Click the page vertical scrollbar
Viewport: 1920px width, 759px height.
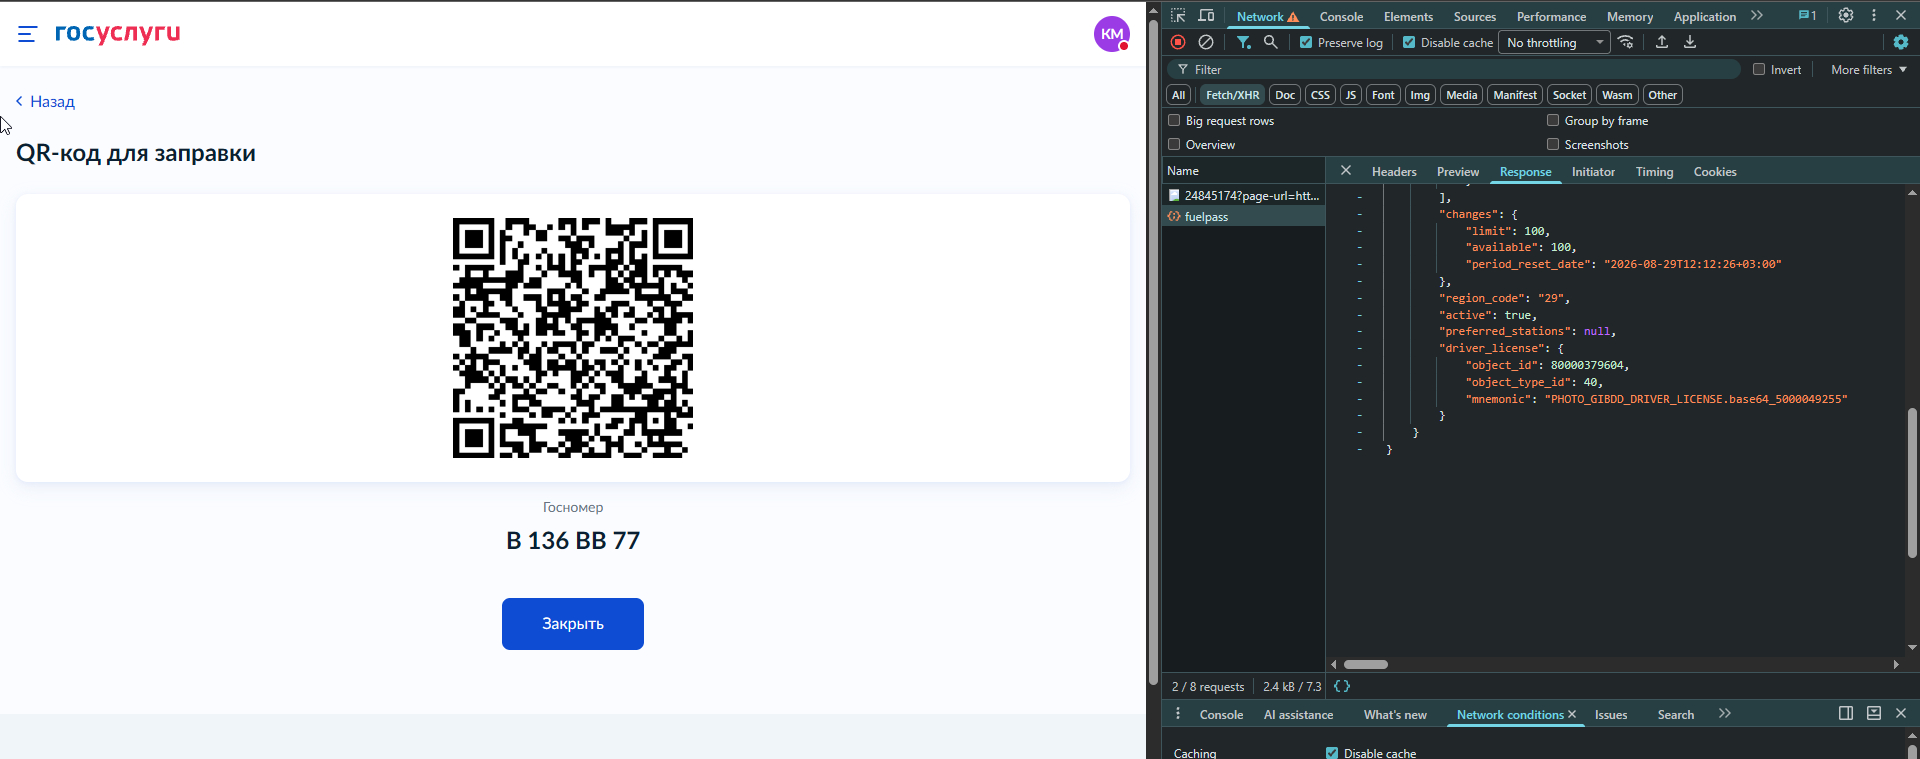click(1153, 351)
